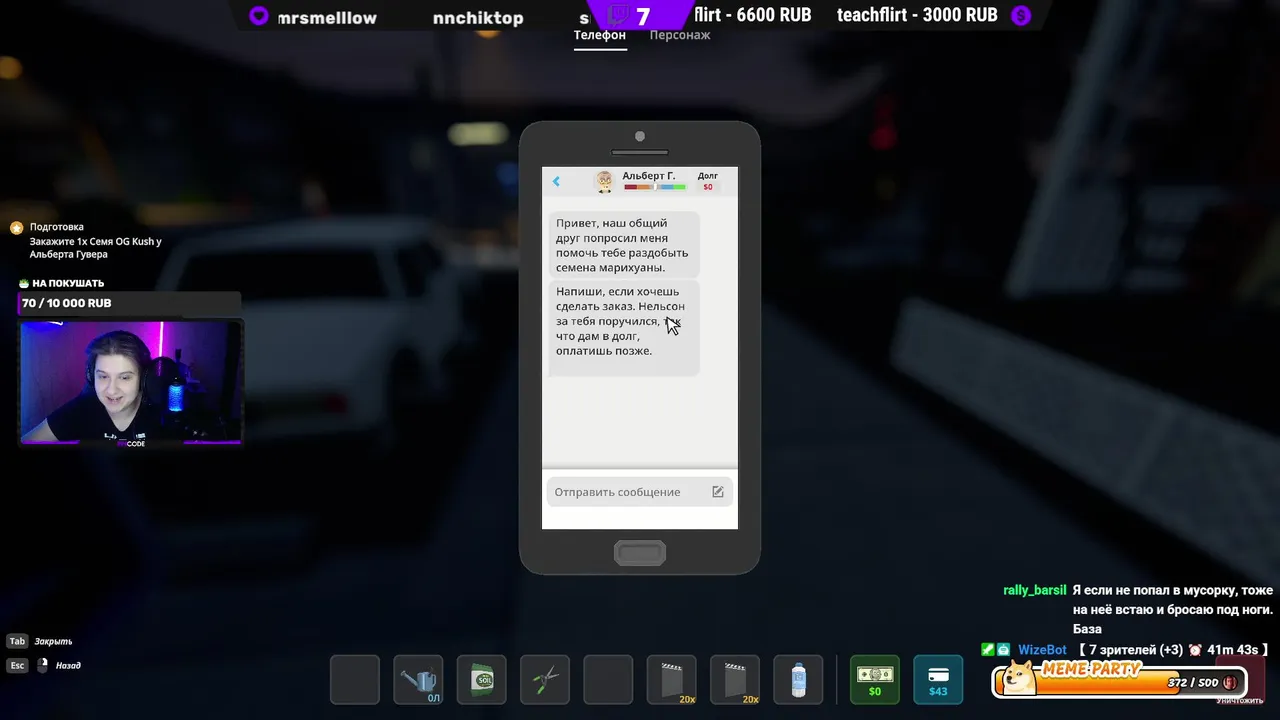The image size is (1280, 720).
Task: Click the bank card $43 slot
Action: (938, 680)
